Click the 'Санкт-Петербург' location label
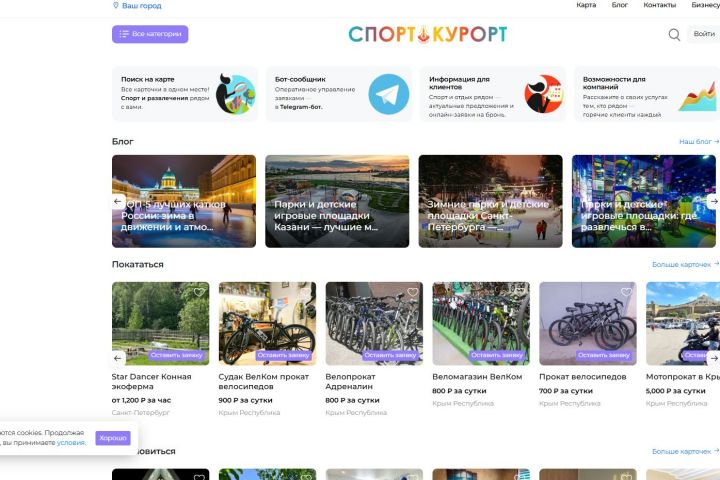 click(x=141, y=412)
